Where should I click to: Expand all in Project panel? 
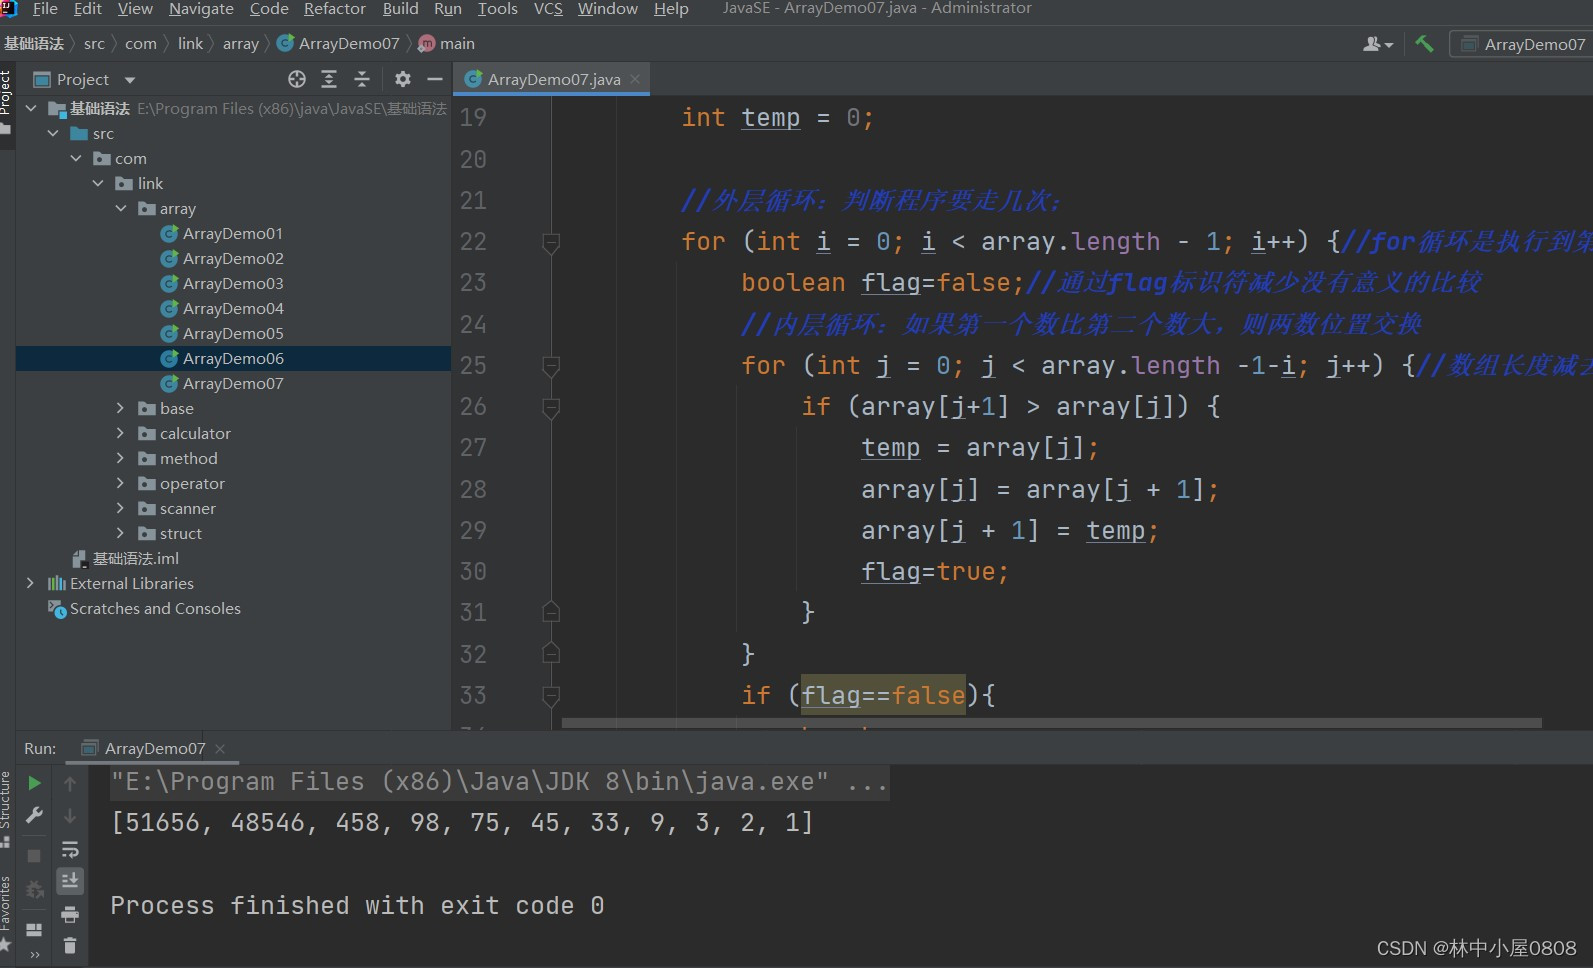tap(329, 79)
